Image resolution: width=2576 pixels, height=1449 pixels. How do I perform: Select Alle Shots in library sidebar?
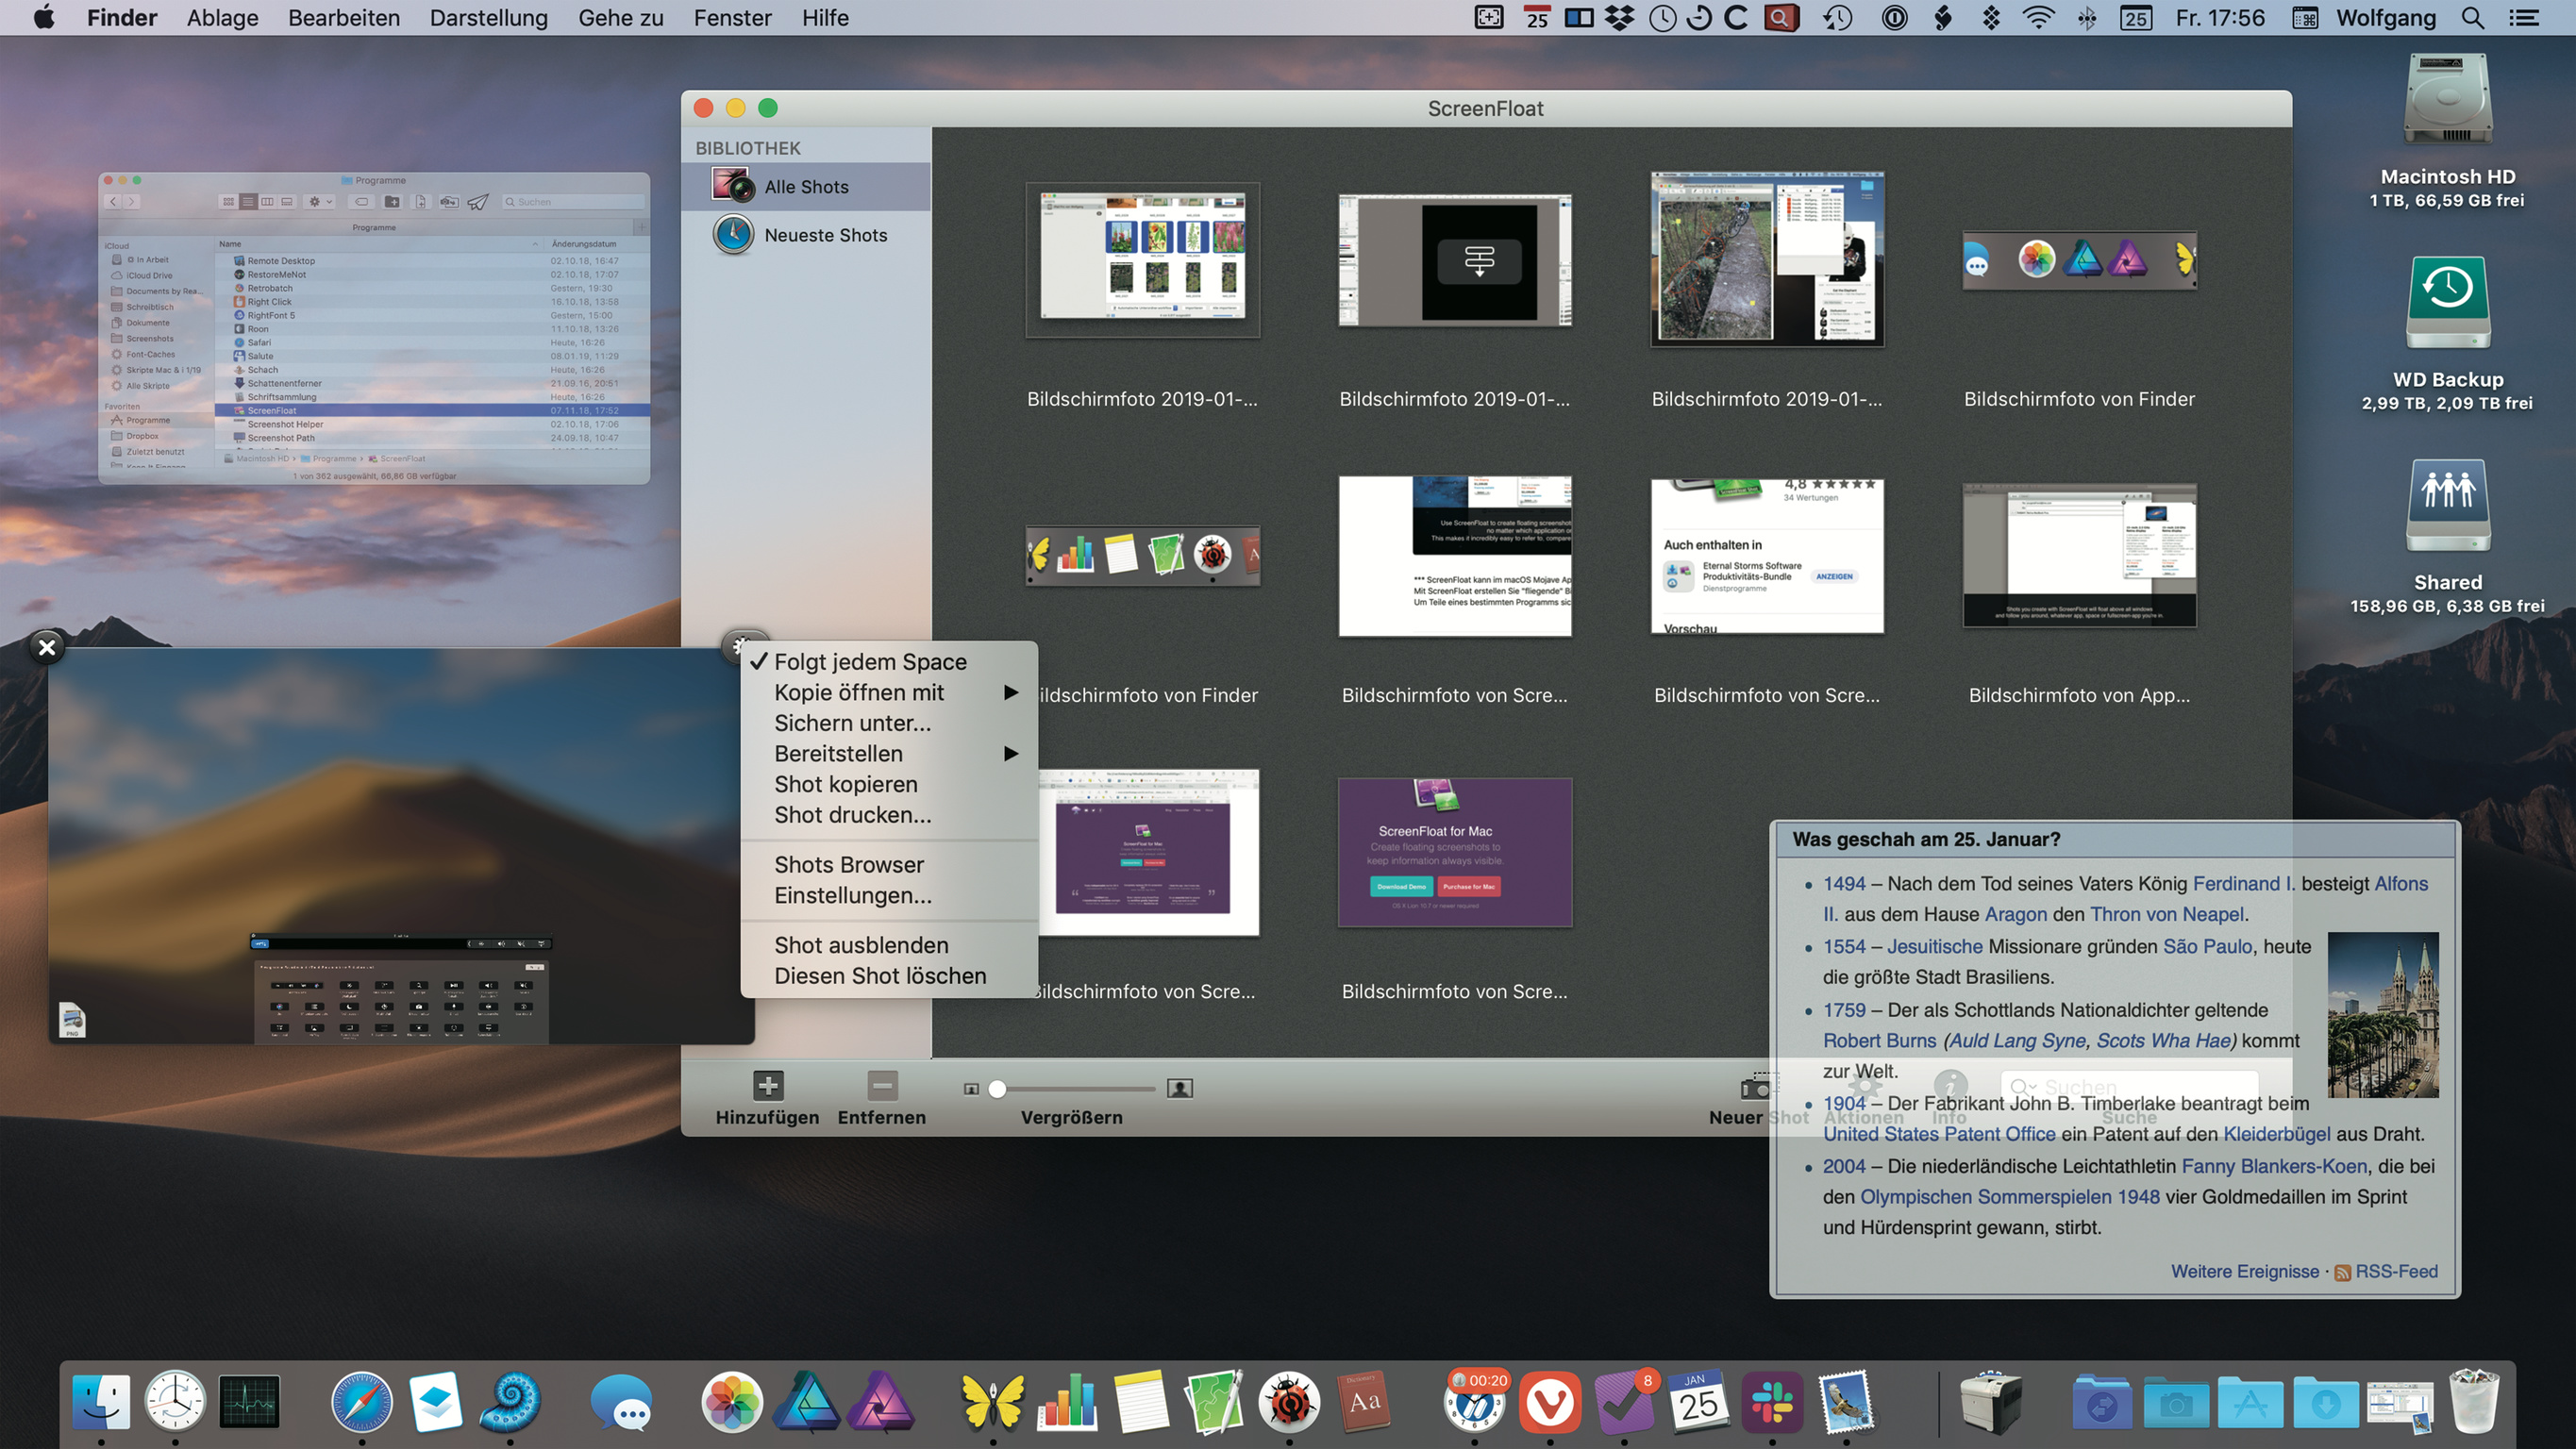tap(806, 187)
